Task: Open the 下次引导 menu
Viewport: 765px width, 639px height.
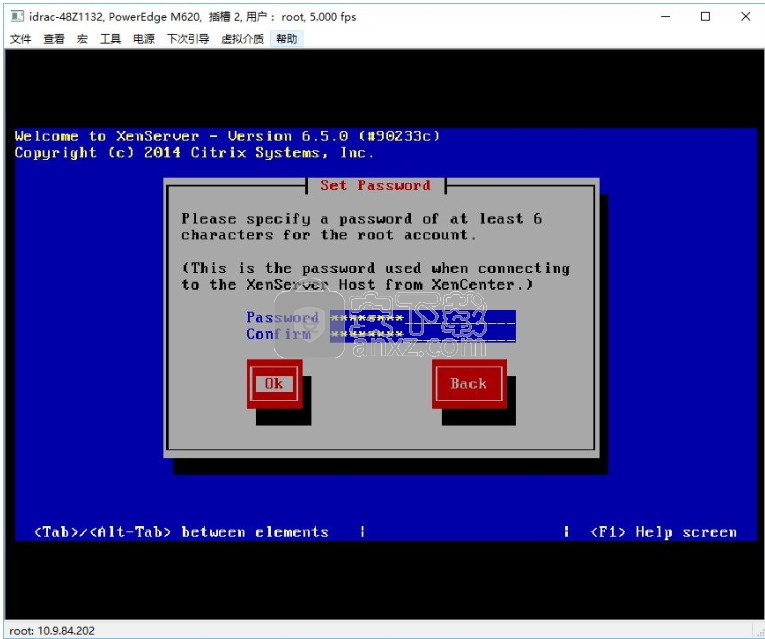Action: tap(188, 39)
